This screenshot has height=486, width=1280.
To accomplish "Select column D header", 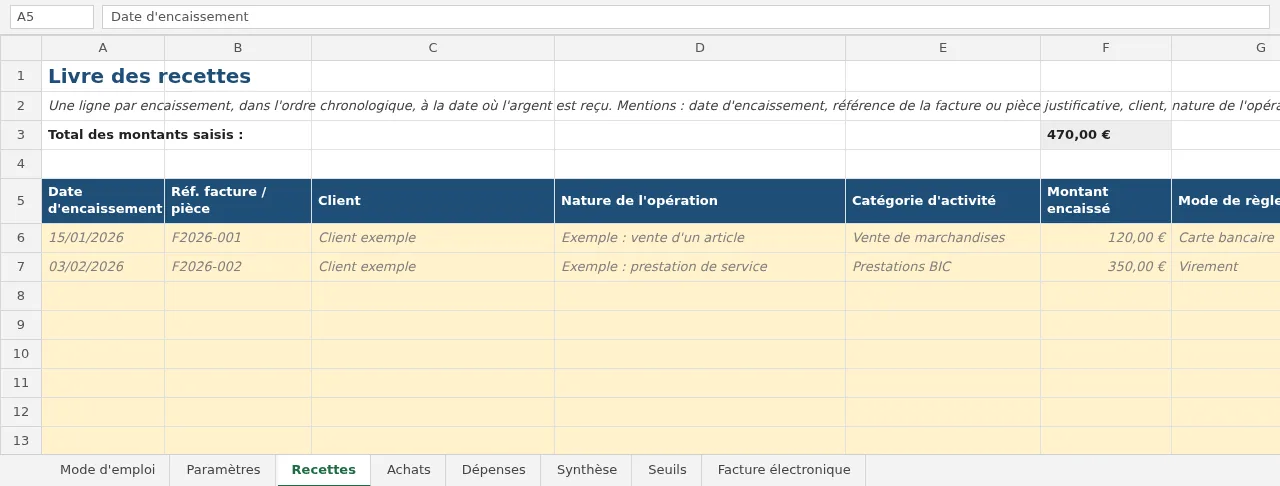I will [x=700, y=48].
